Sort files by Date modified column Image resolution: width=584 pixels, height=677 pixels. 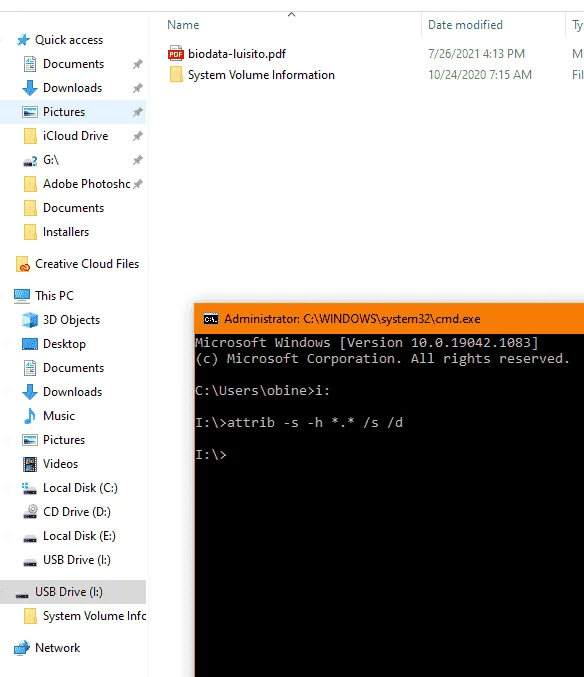point(465,25)
